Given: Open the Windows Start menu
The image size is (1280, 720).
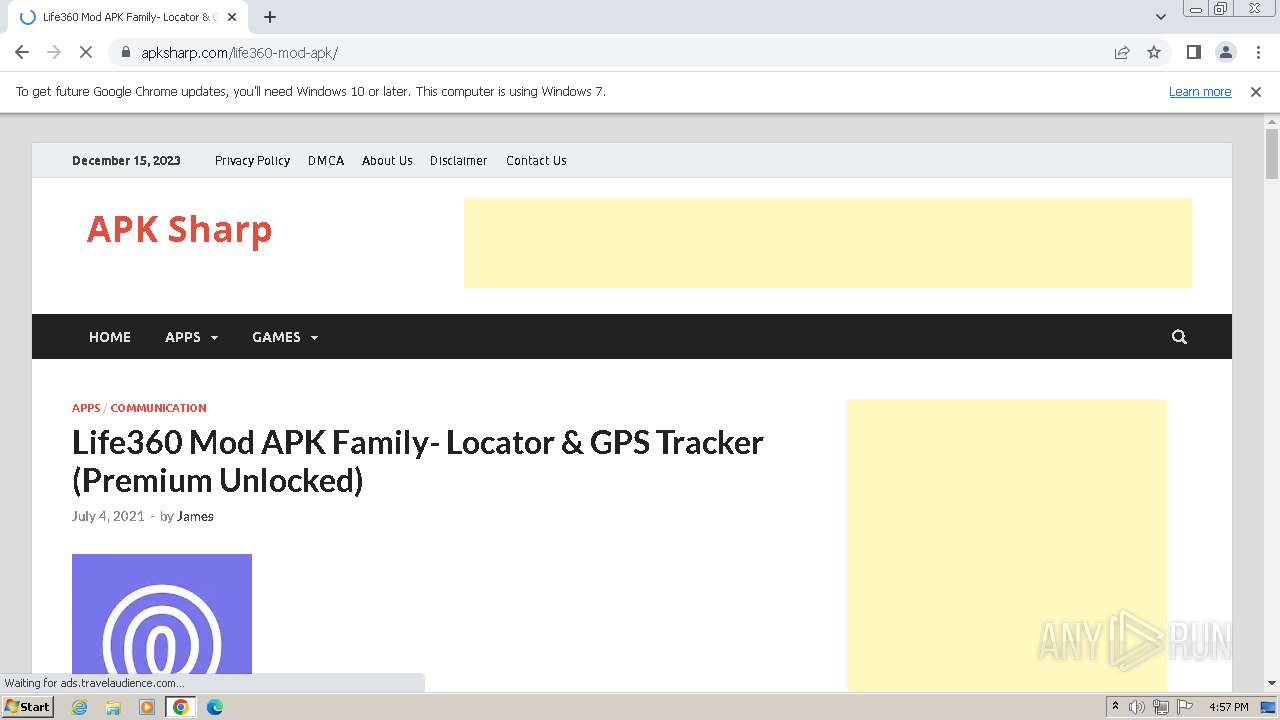Looking at the screenshot, I should pyautogui.click(x=27, y=707).
